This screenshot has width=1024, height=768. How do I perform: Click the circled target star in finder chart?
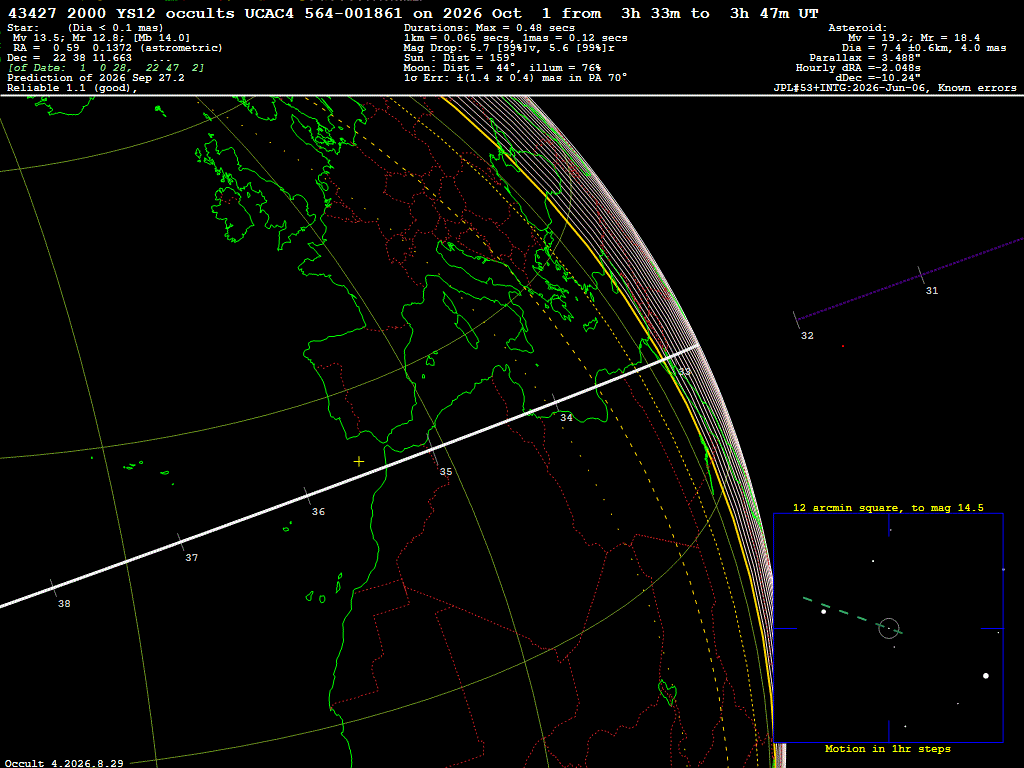(889, 628)
